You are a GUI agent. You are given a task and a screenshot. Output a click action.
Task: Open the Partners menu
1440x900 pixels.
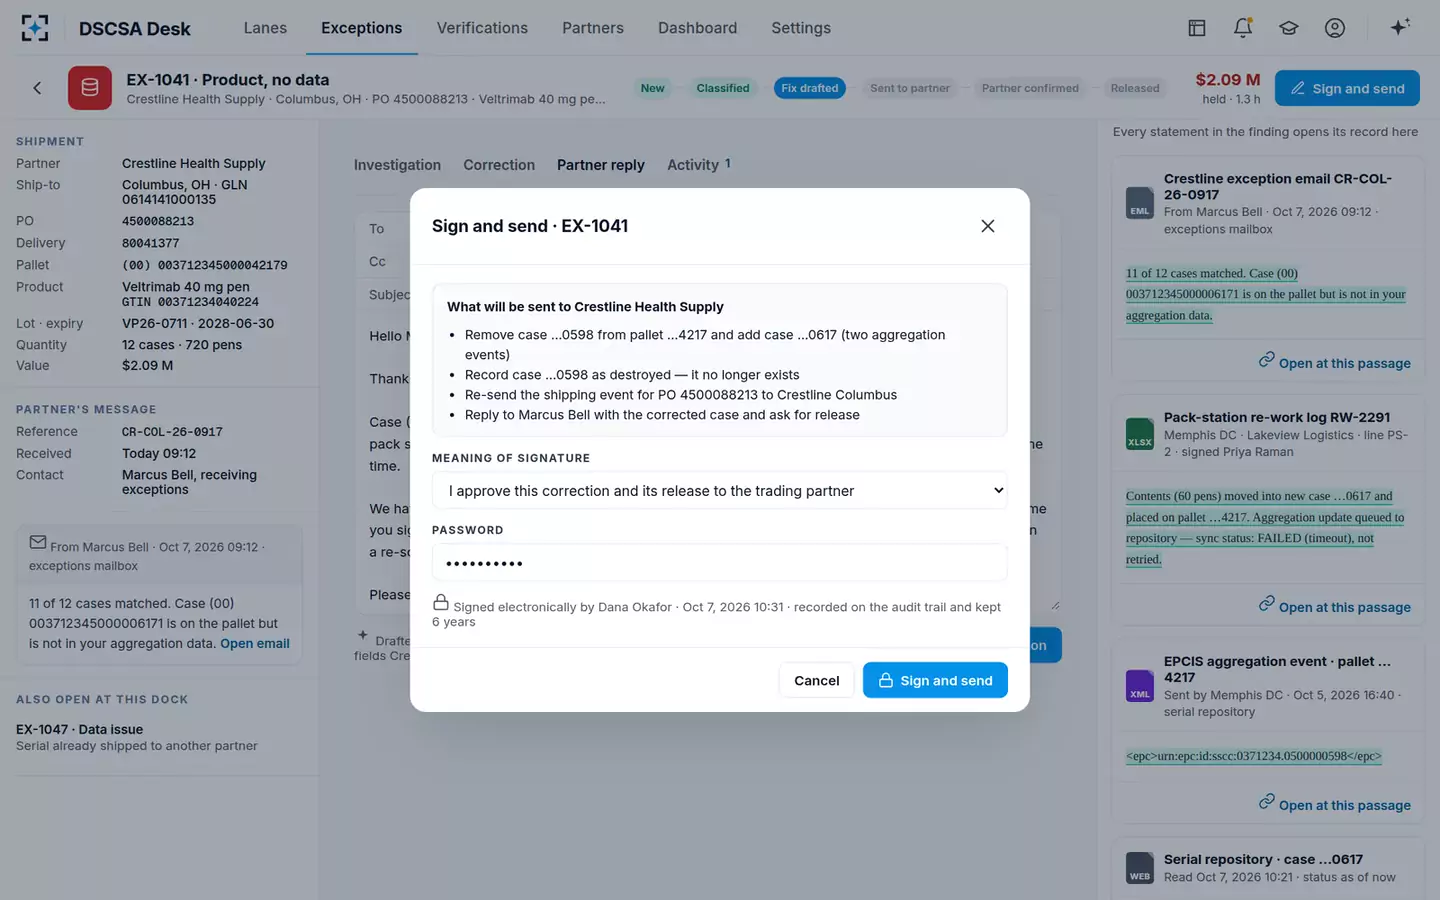[x=593, y=28]
